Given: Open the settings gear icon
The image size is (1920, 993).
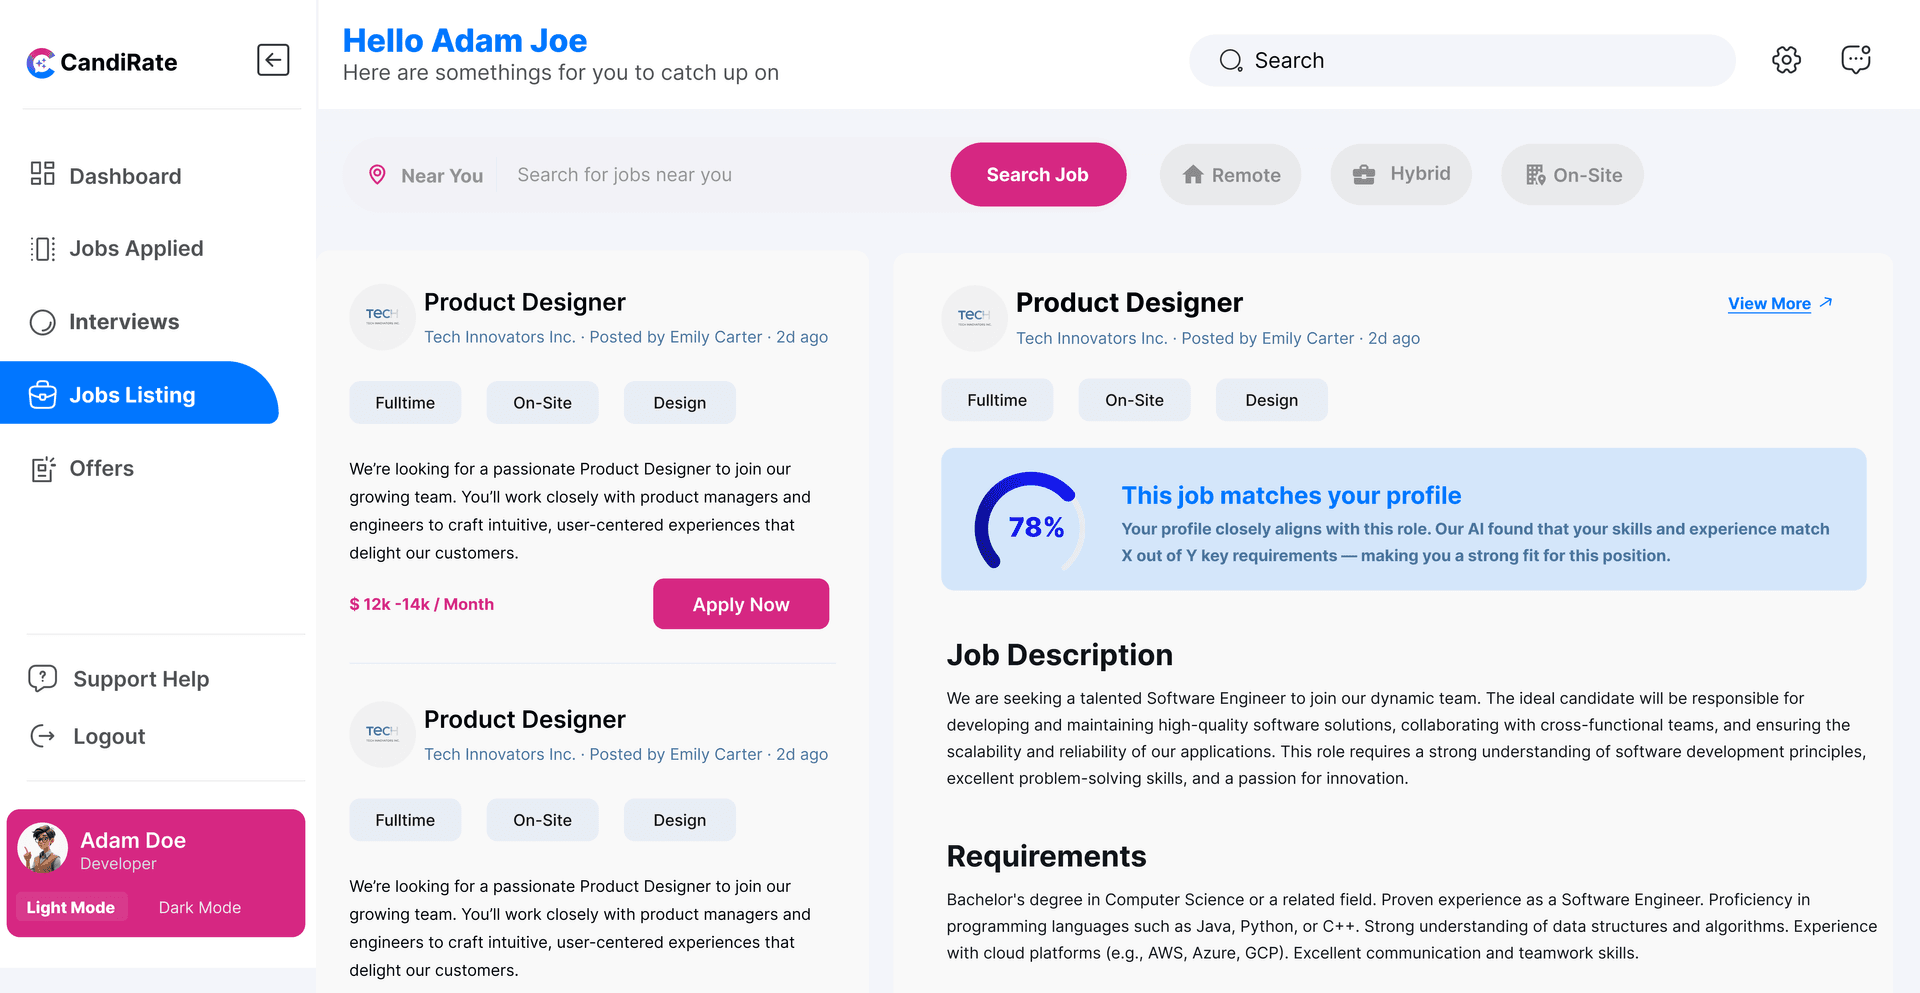Looking at the screenshot, I should (1786, 60).
